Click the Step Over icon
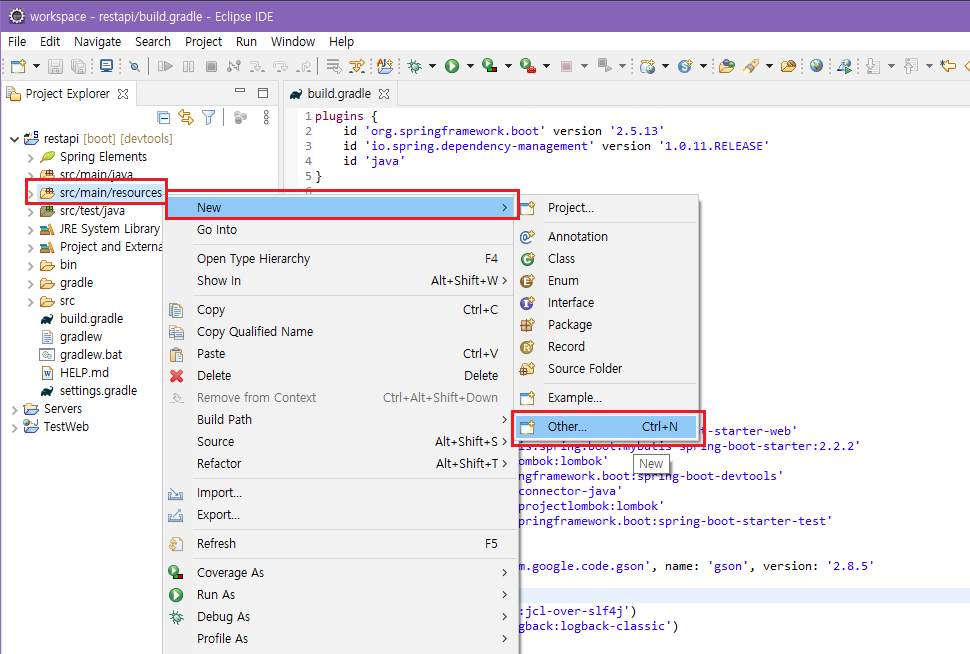970x654 pixels. click(280, 66)
